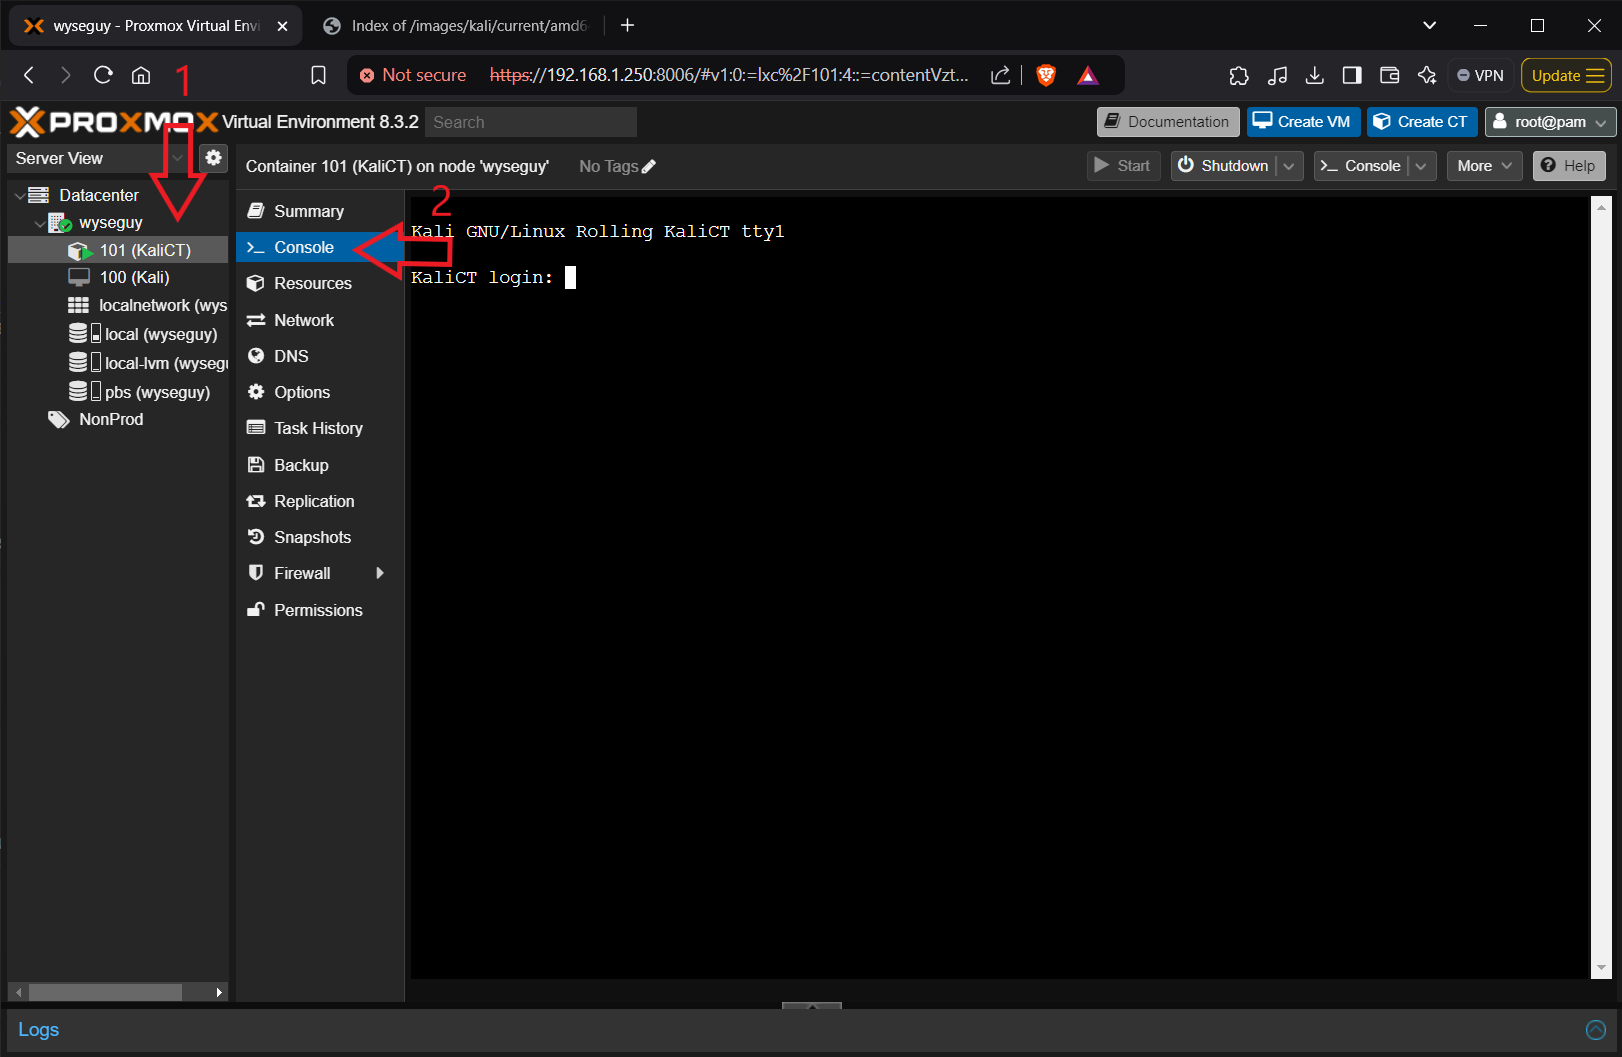Open the Network section
Viewport: 1622px width, 1057px height.
pyautogui.click(x=320, y=320)
